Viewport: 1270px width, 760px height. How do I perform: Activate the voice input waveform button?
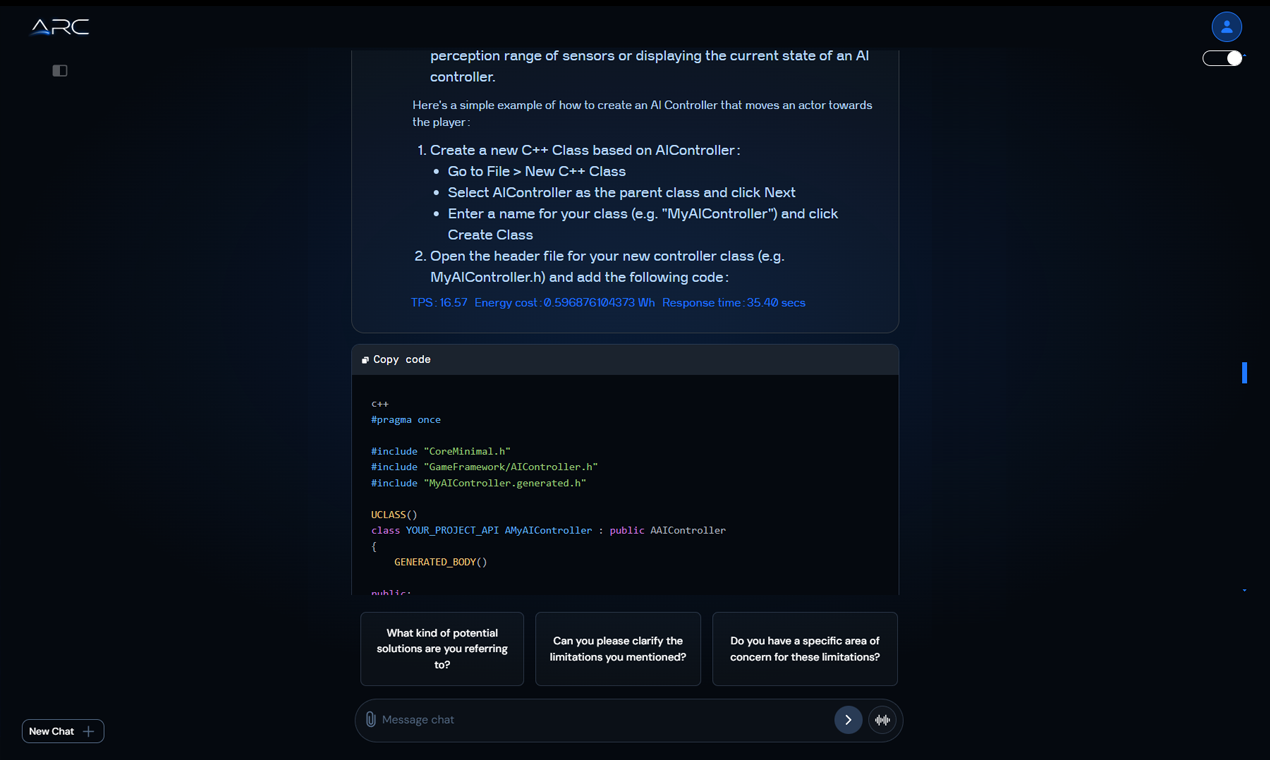click(882, 720)
